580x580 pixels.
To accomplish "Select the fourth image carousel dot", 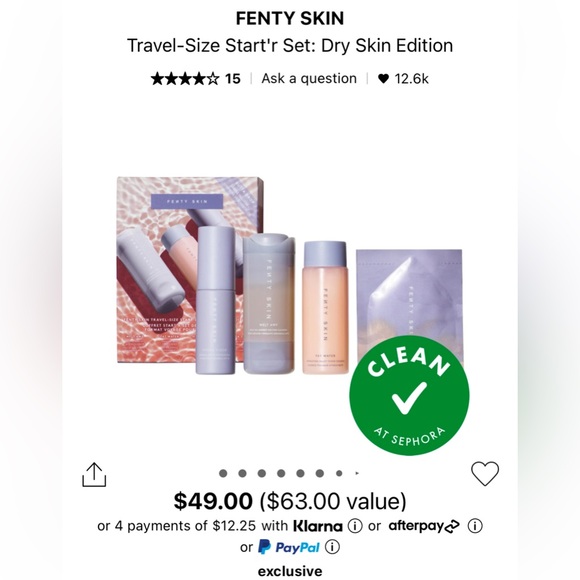I will coord(281,473).
